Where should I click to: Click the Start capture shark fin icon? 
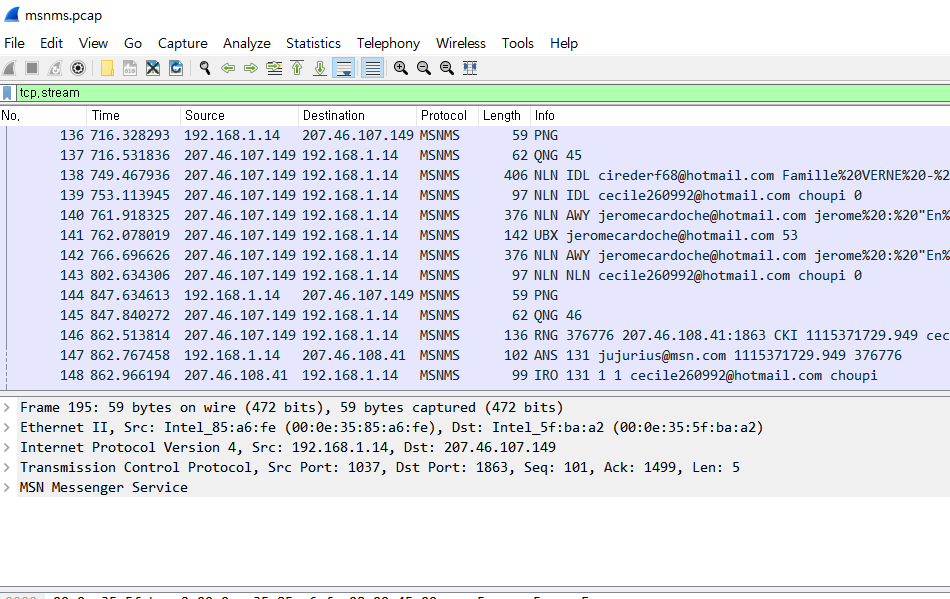click(10, 68)
